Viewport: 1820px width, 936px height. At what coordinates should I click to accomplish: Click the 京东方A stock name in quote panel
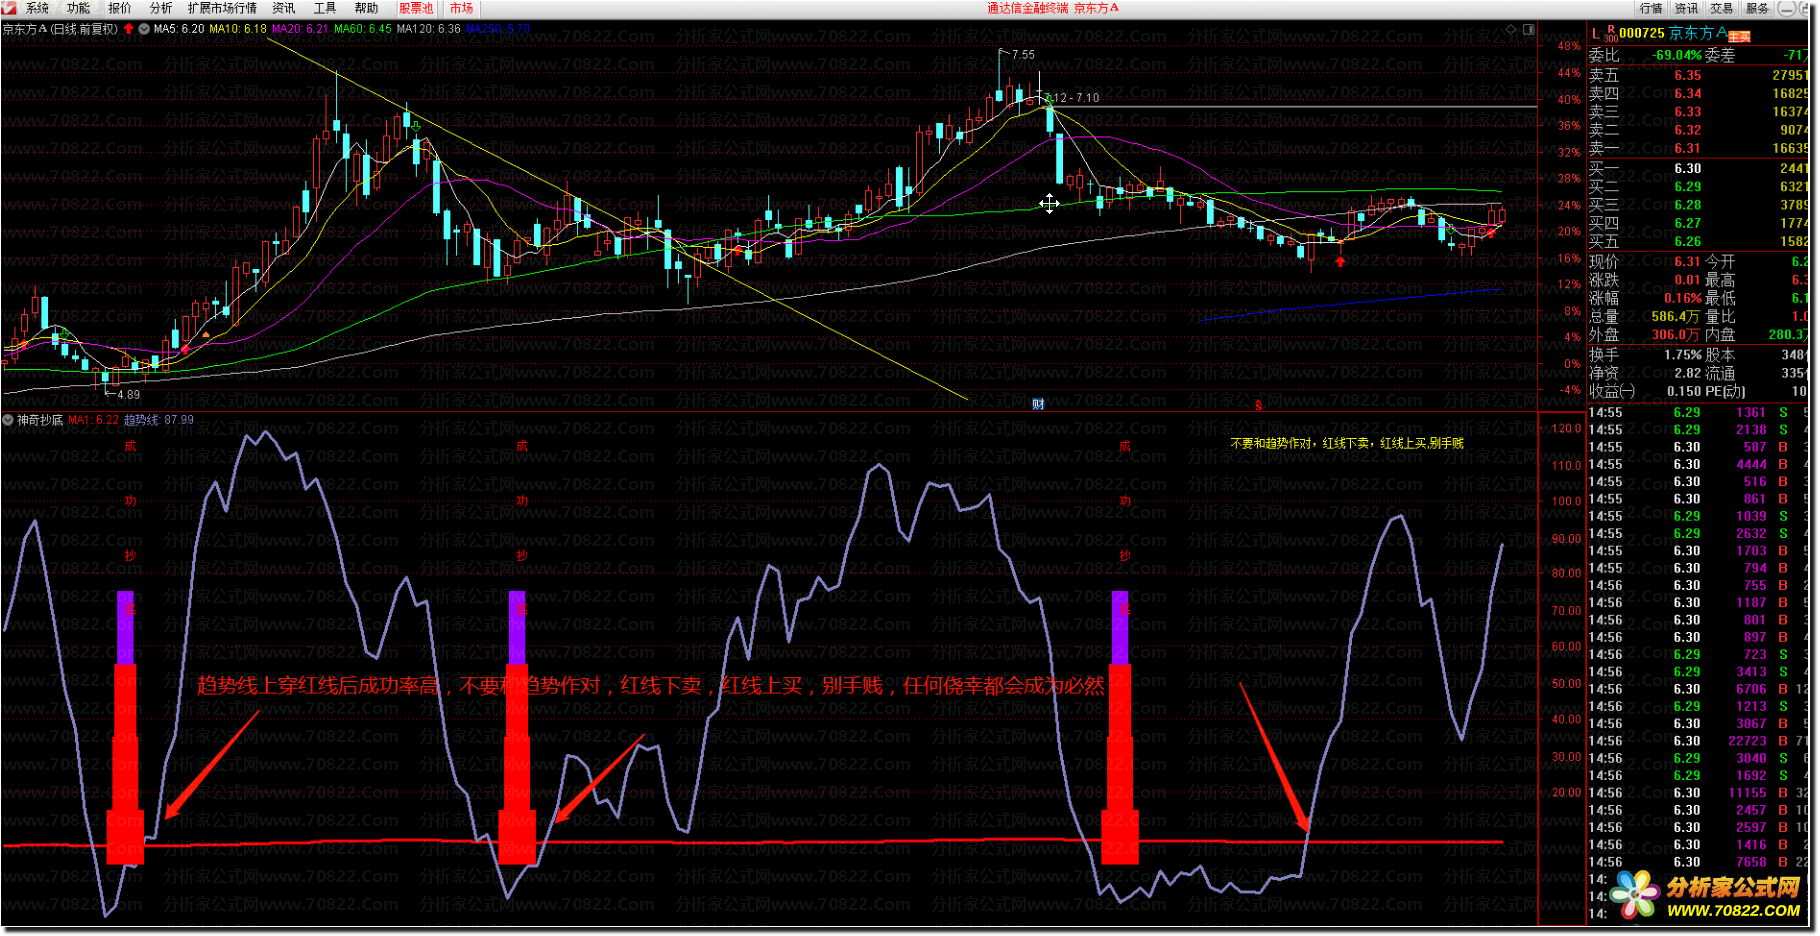click(1697, 33)
